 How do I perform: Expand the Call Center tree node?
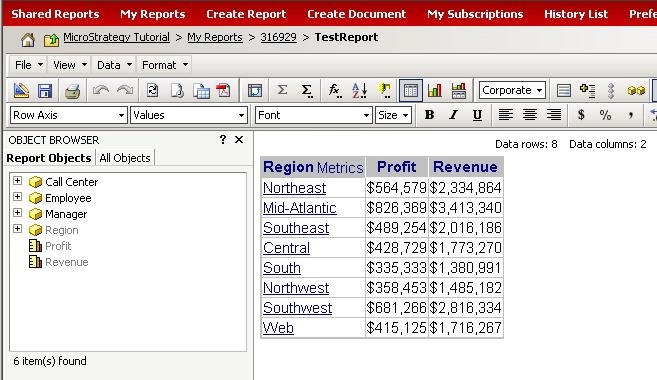(17, 181)
